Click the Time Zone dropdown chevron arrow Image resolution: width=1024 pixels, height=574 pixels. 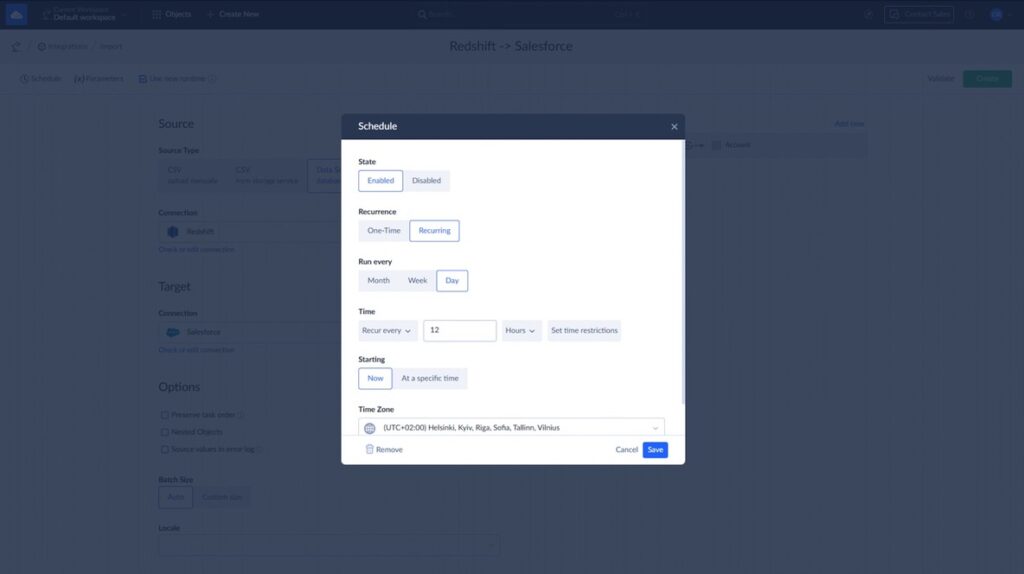click(655, 428)
